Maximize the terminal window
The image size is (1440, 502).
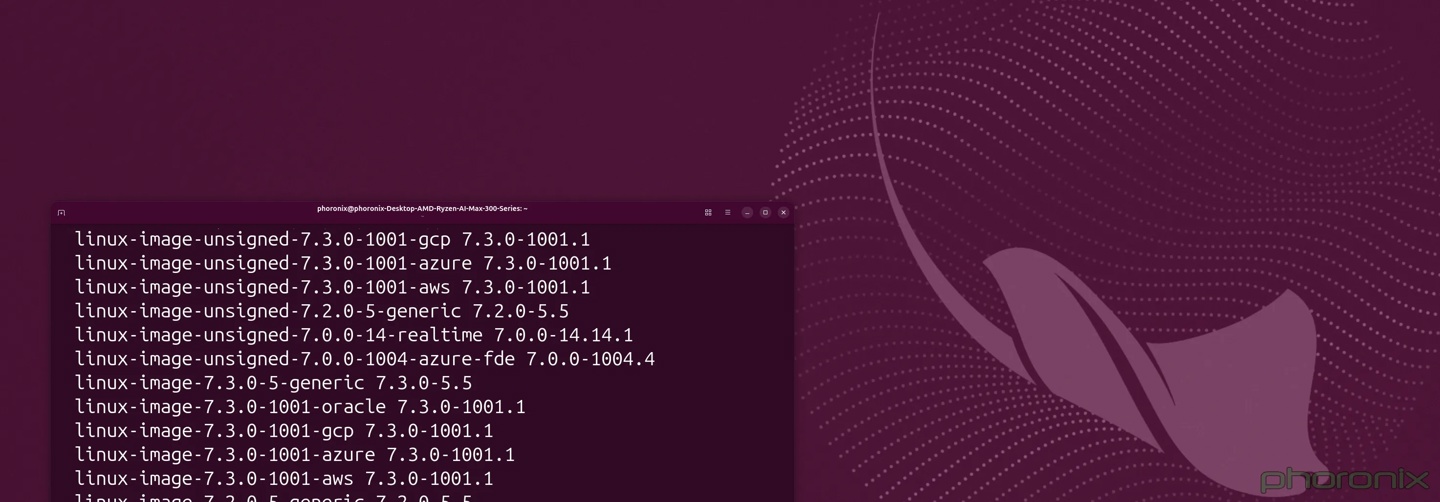click(765, 212)
